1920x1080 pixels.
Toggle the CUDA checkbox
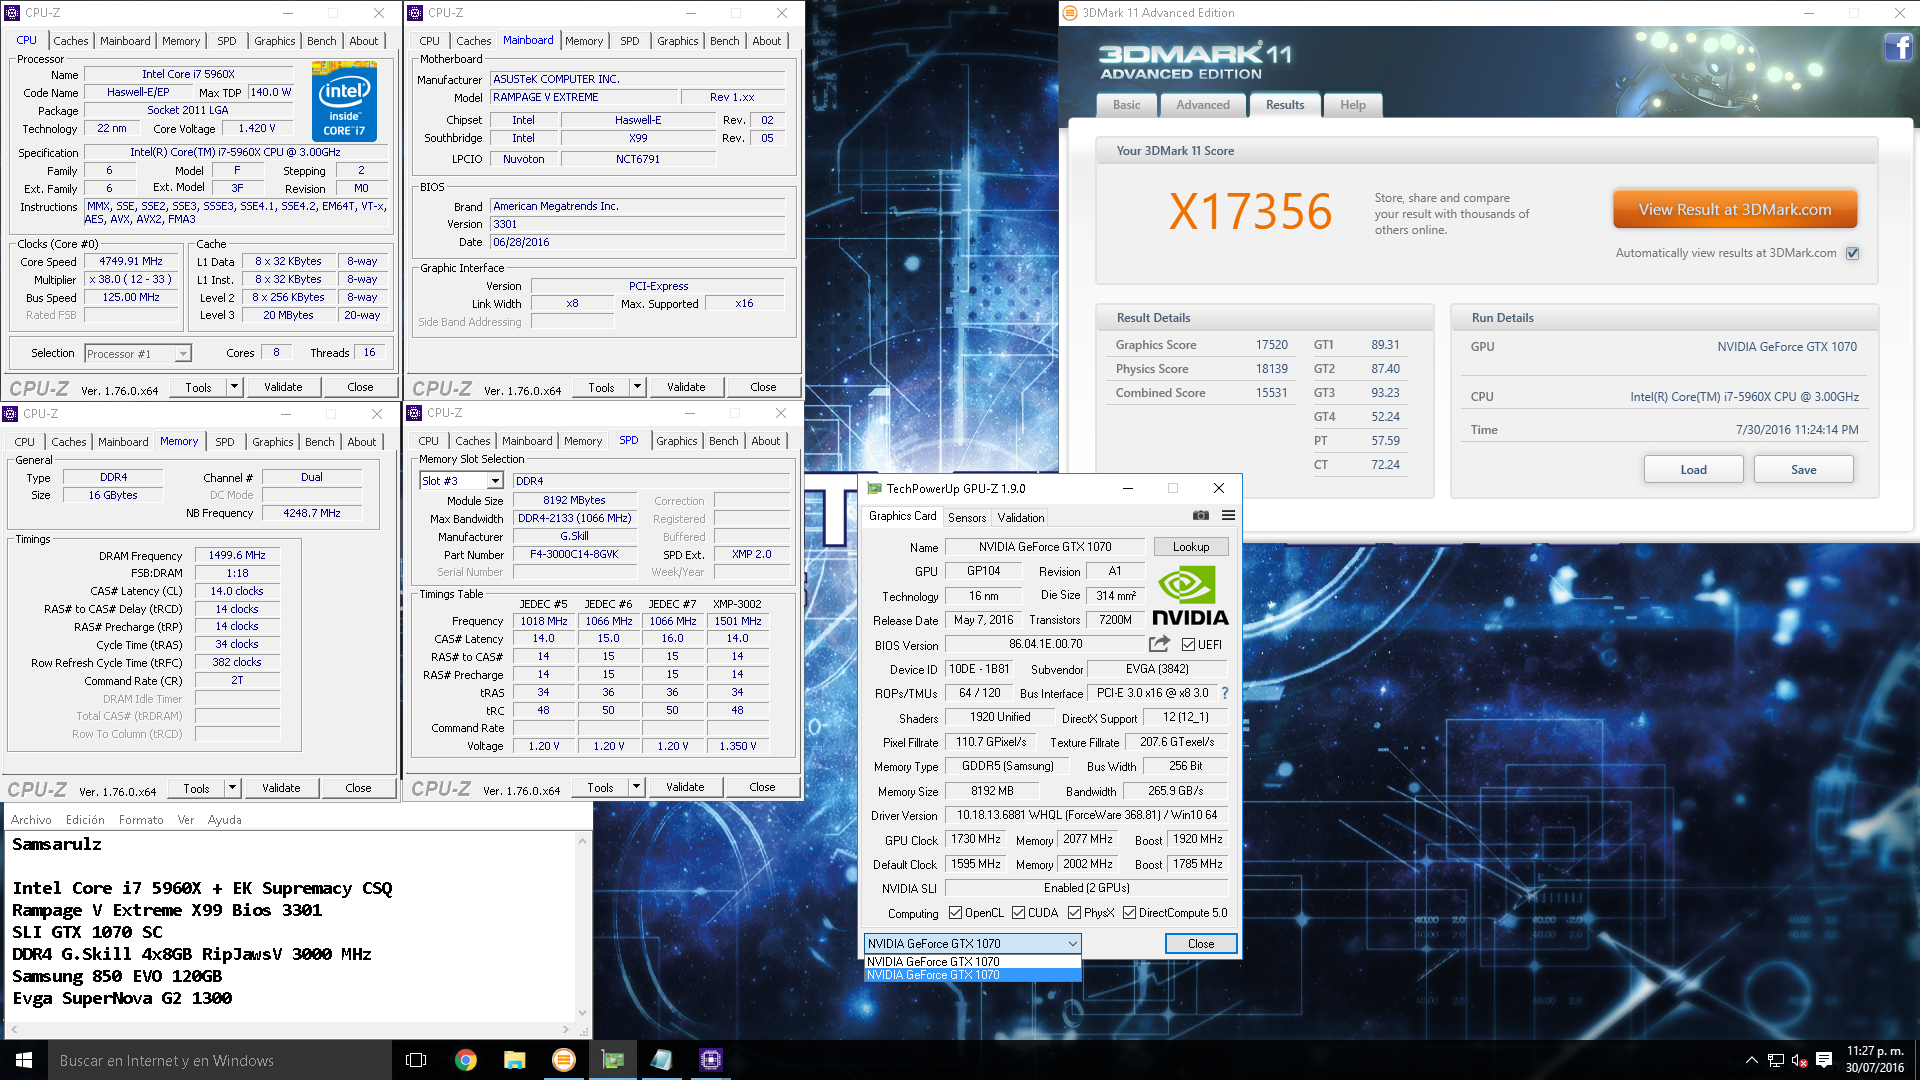point(1018,913)
